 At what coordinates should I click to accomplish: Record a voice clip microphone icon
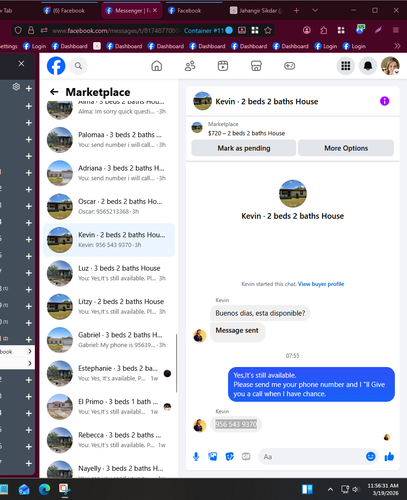[x=196, y=457]
